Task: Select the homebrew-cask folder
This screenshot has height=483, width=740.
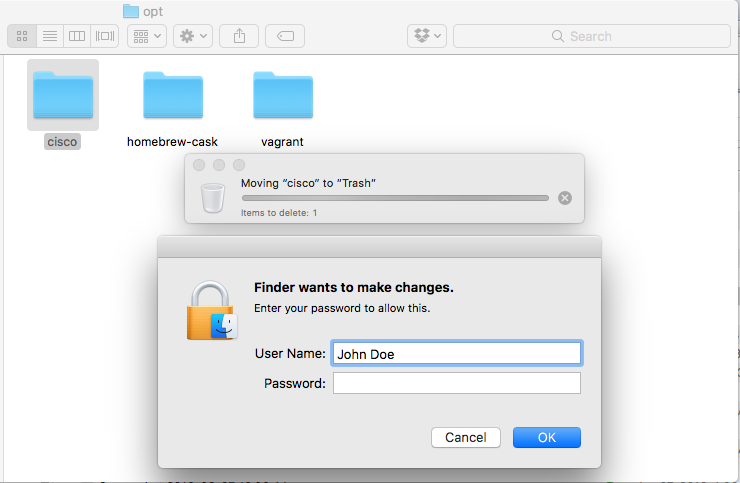Action: click(x=172, y=95)
